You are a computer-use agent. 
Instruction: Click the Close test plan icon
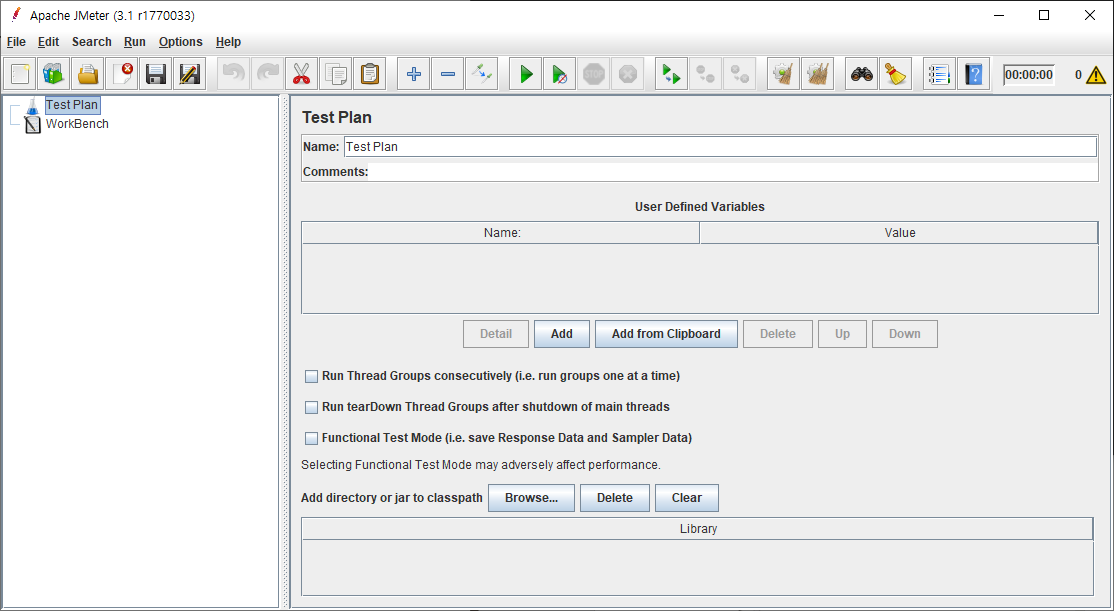pos(121,74)
